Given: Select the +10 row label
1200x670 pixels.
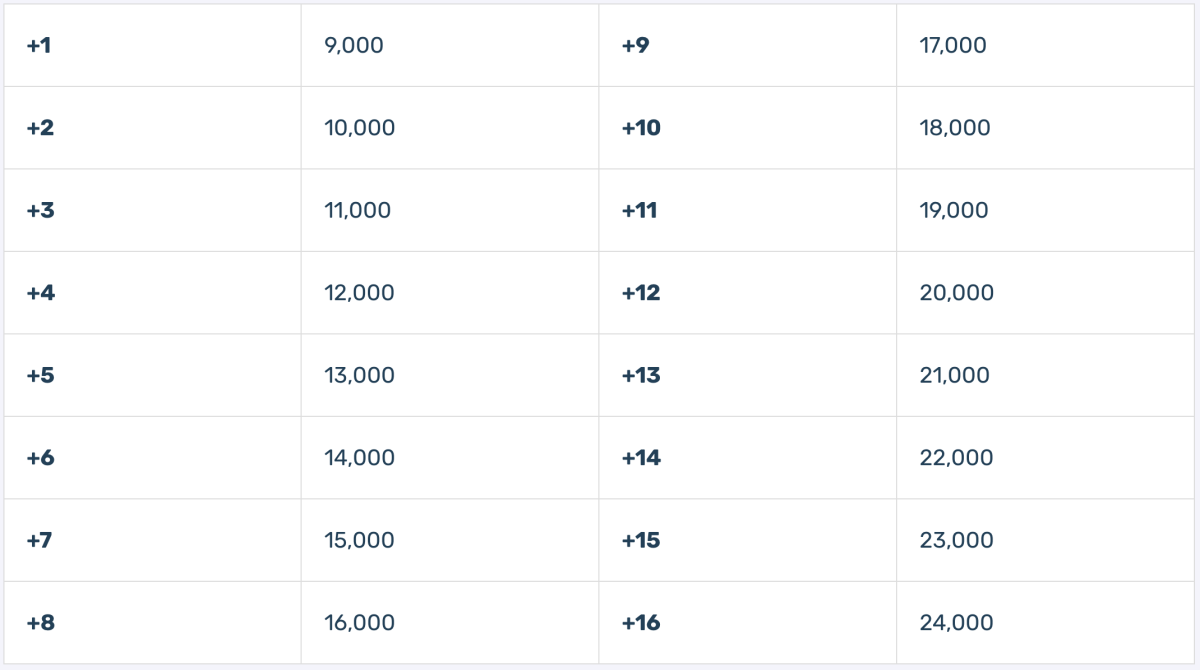Looking at the screenshot, I should click(x=748, y=128).
